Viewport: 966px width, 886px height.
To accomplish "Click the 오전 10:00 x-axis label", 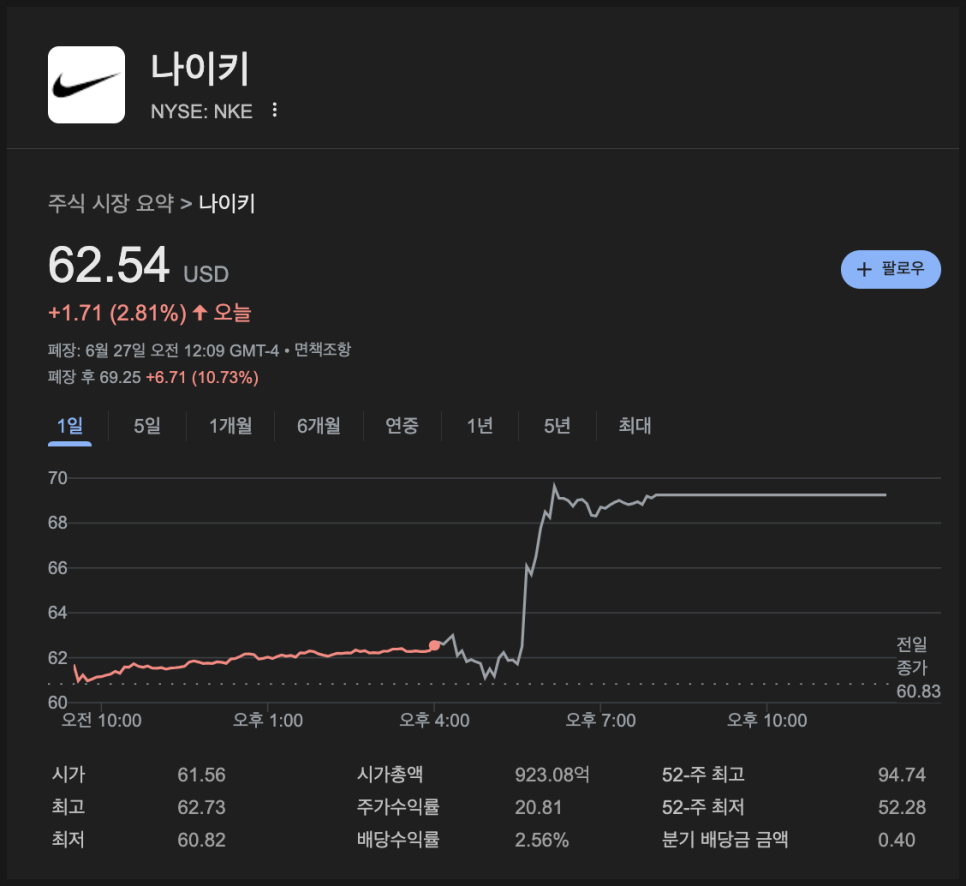I will click(101, 720).
